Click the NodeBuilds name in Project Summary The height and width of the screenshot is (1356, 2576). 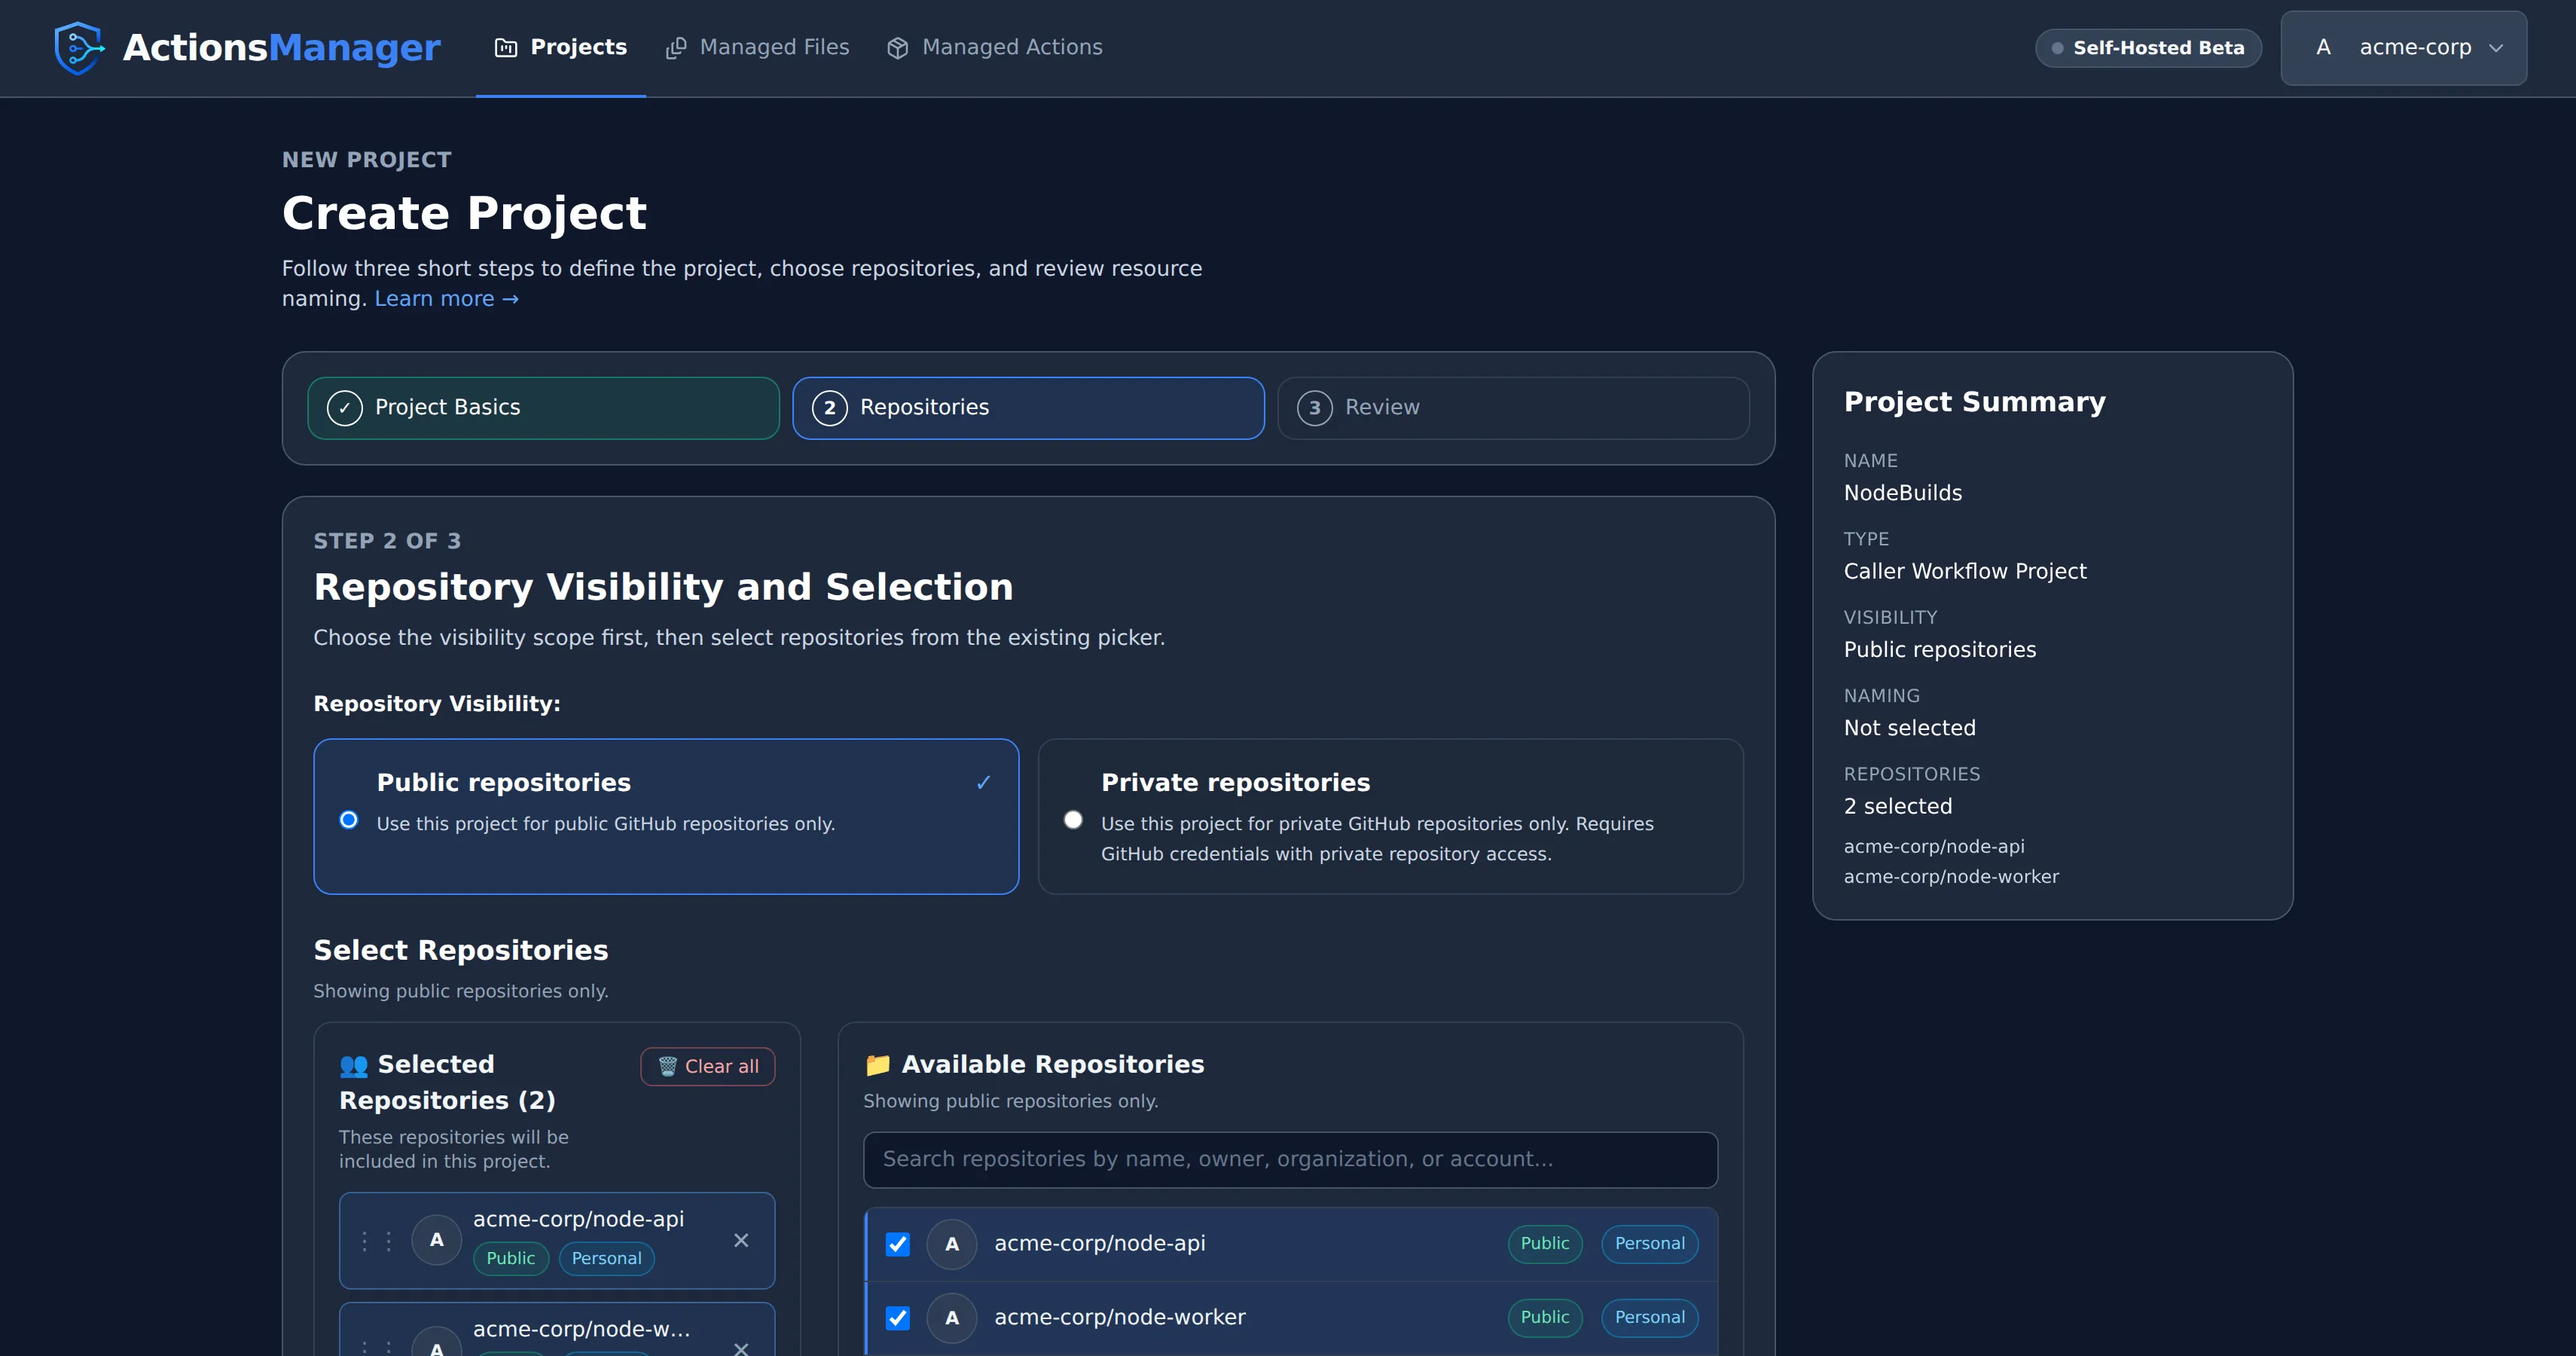point(1902,493)
